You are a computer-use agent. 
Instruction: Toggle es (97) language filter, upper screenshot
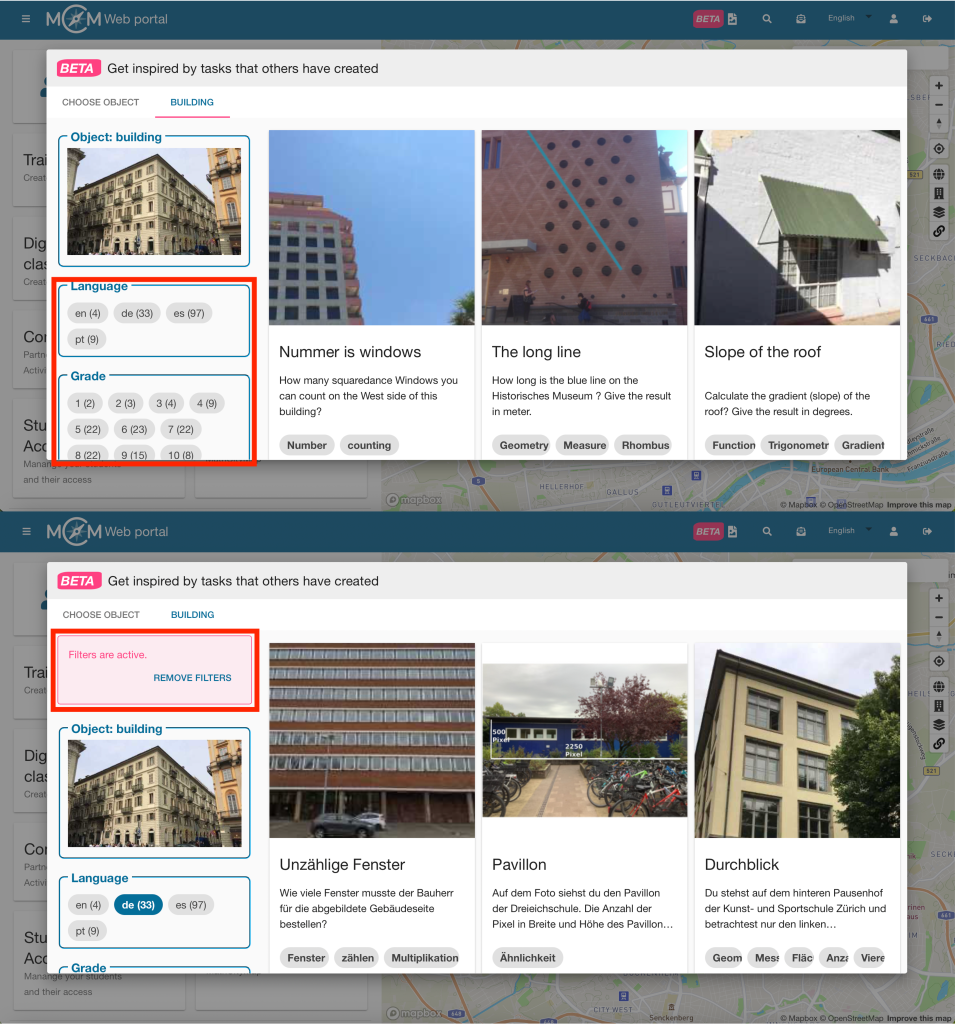[189, 313]
